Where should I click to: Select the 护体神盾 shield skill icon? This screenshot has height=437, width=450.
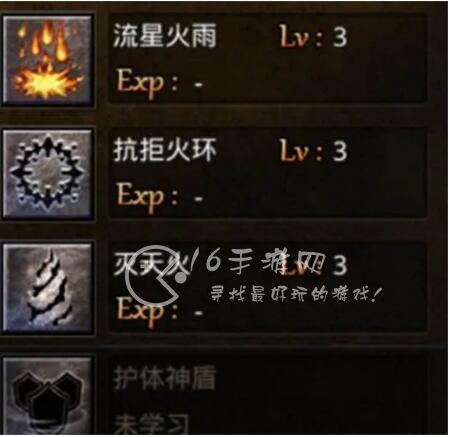(47, 396)
